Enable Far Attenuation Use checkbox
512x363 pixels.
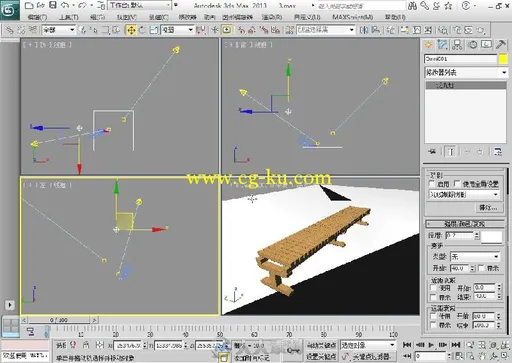pos(434,316)
